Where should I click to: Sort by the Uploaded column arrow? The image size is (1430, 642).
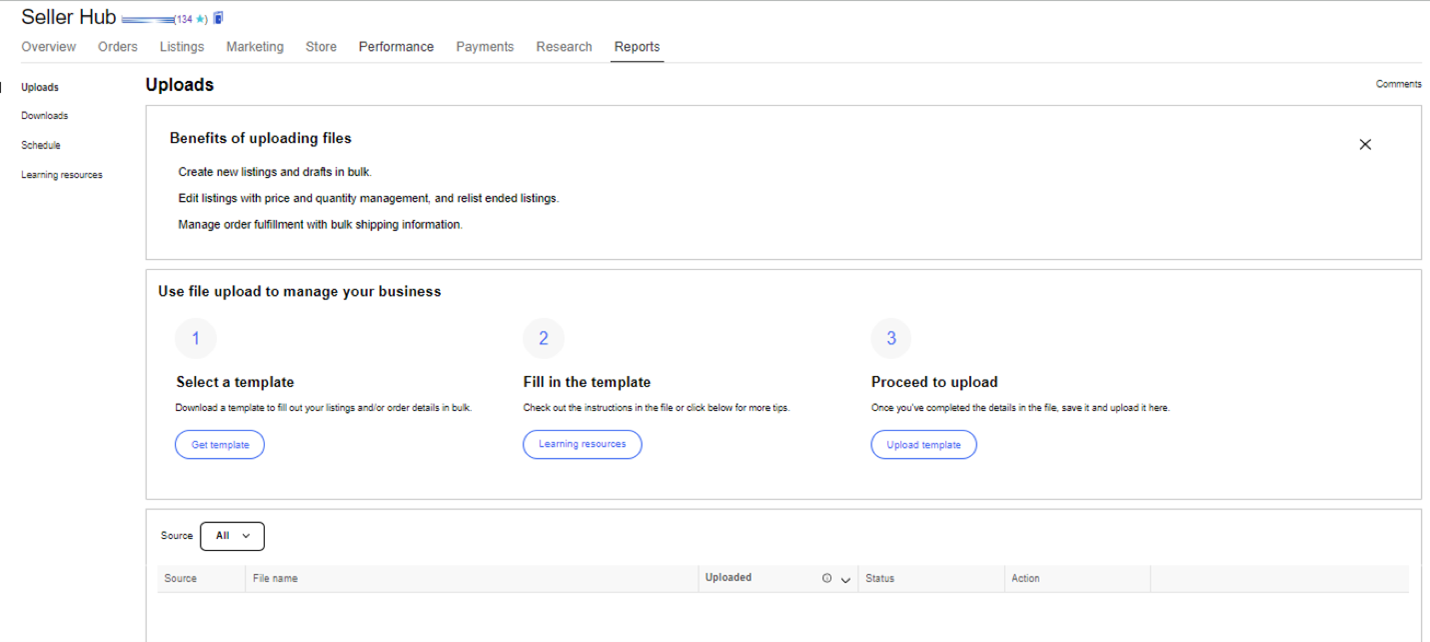point(845,579)
